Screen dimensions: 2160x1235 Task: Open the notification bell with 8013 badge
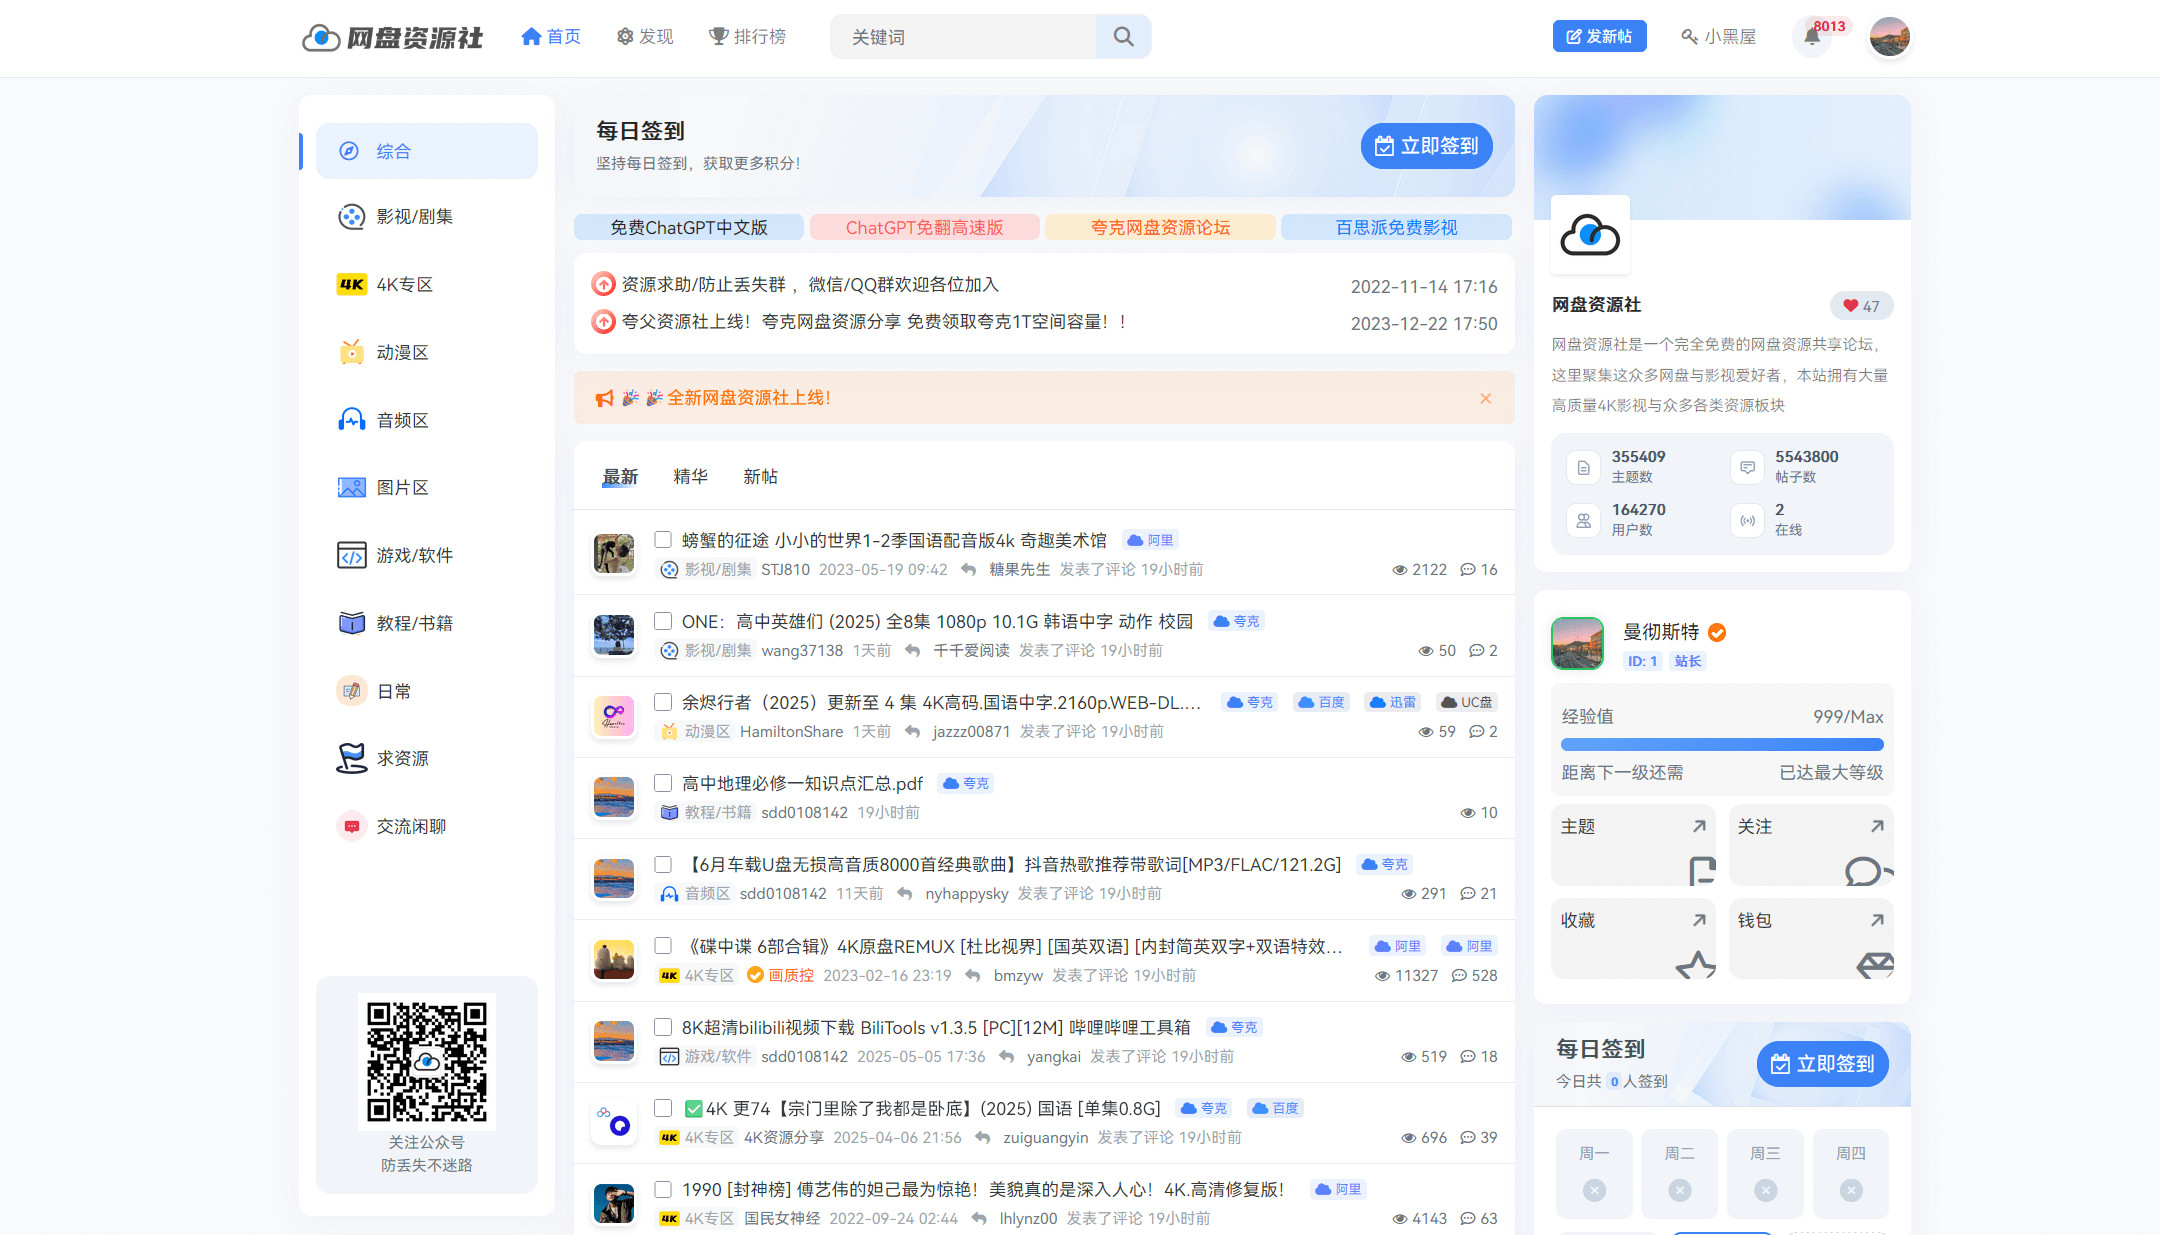coord(1812,37)
